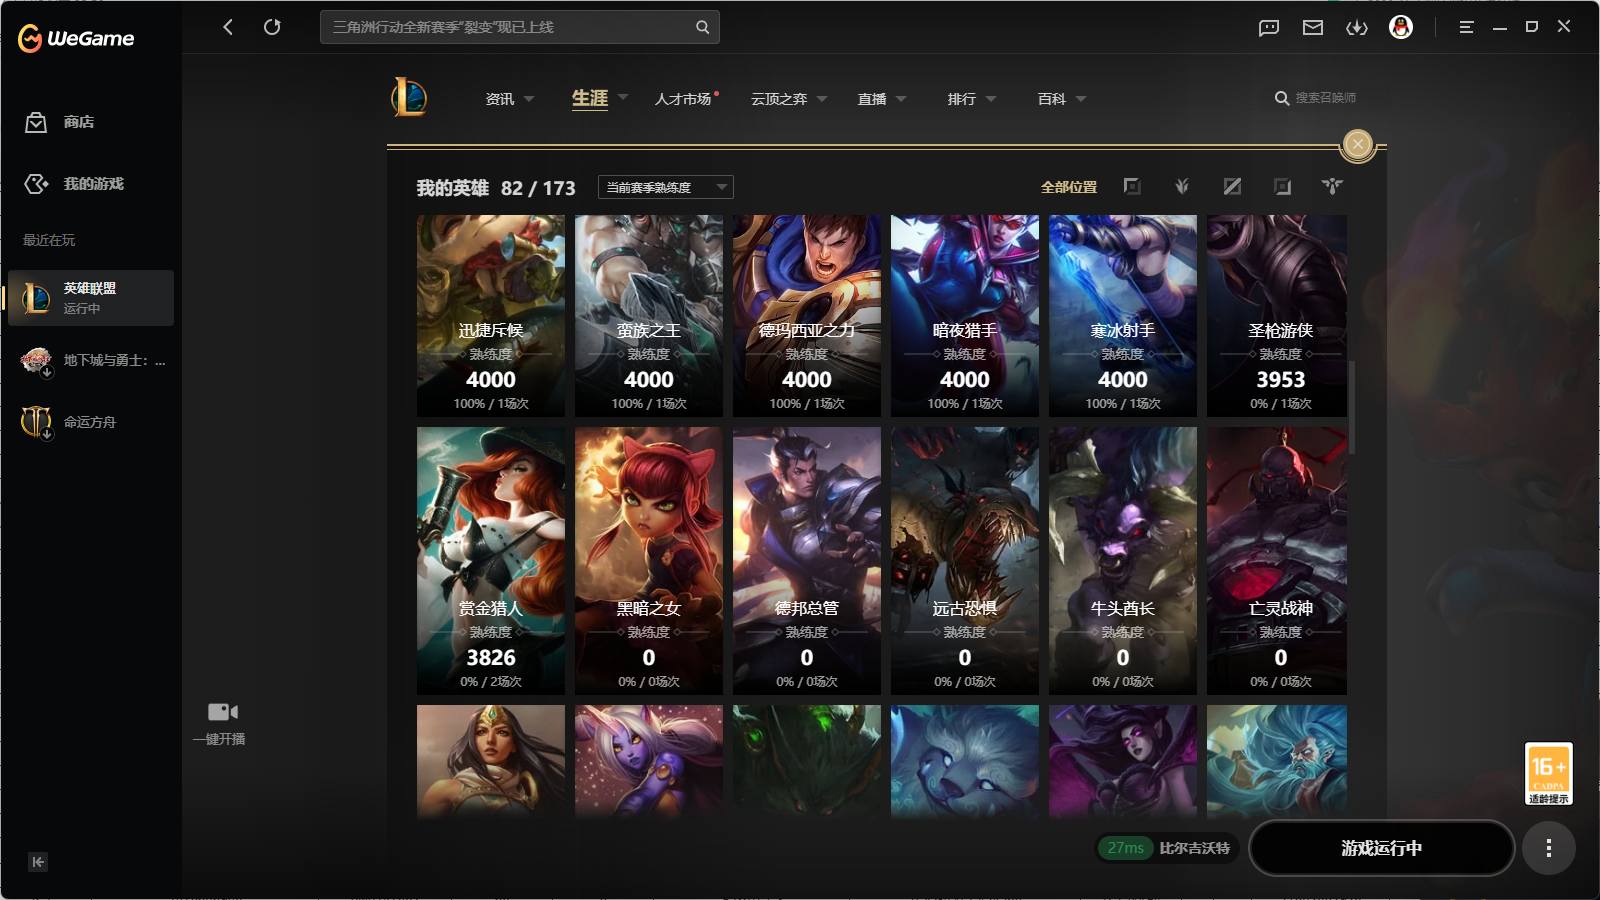The image size is (1600, 900).
Task: Filter heroes by bottom lane position icon
Action: coord(1282,186)
